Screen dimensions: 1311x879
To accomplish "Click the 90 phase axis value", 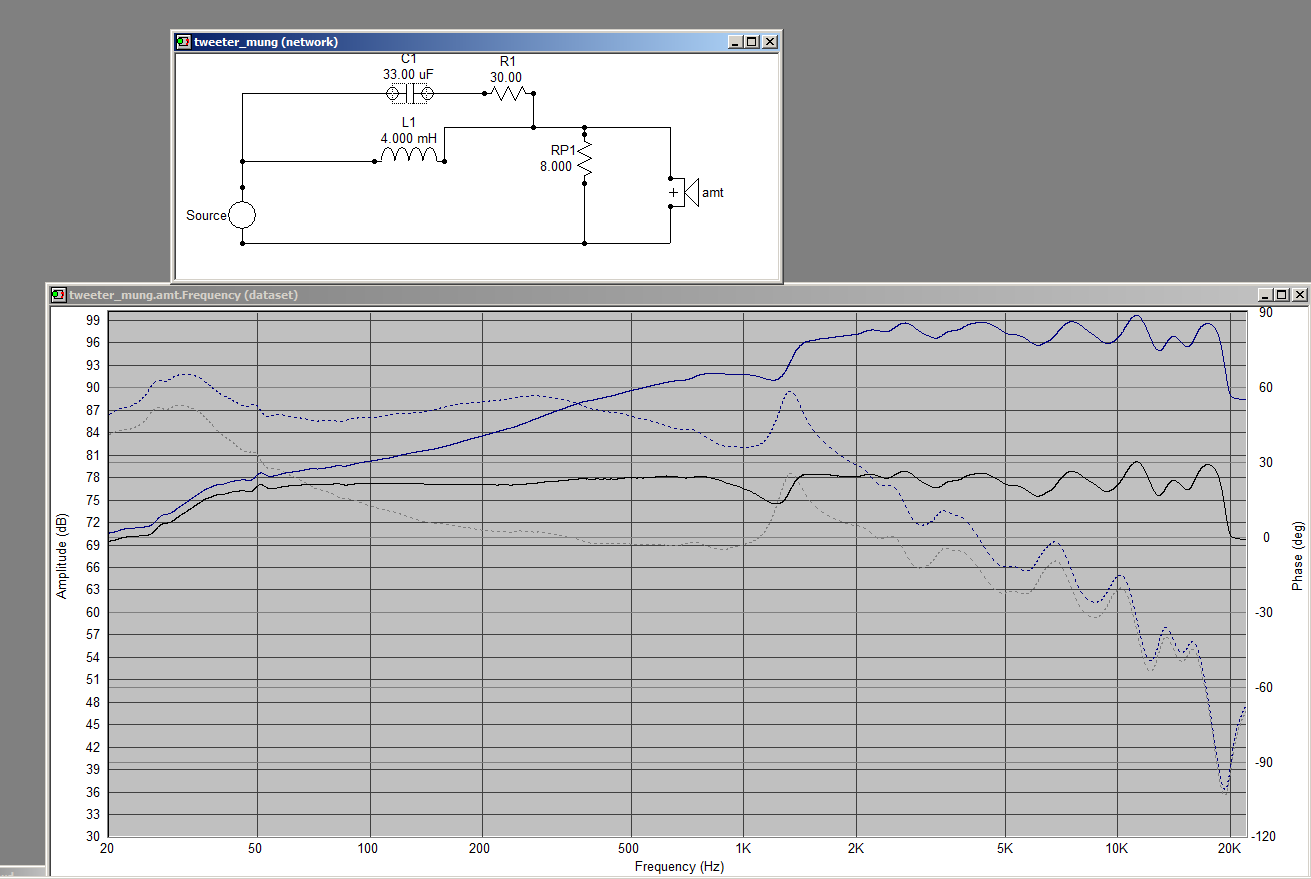I will 1265,313.
